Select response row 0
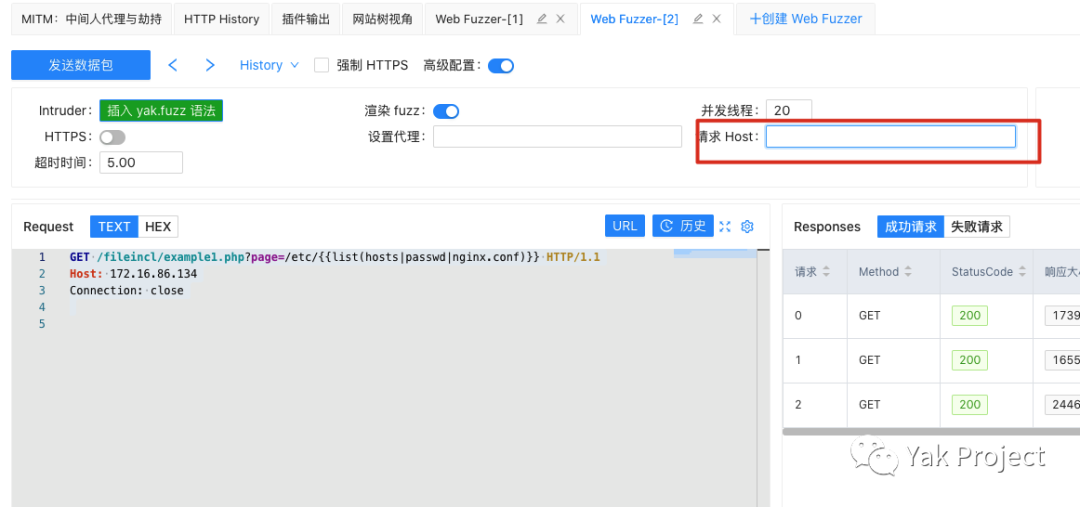Screen dimensions: 1080x507 pyautogui.click(x=931, y=316)
